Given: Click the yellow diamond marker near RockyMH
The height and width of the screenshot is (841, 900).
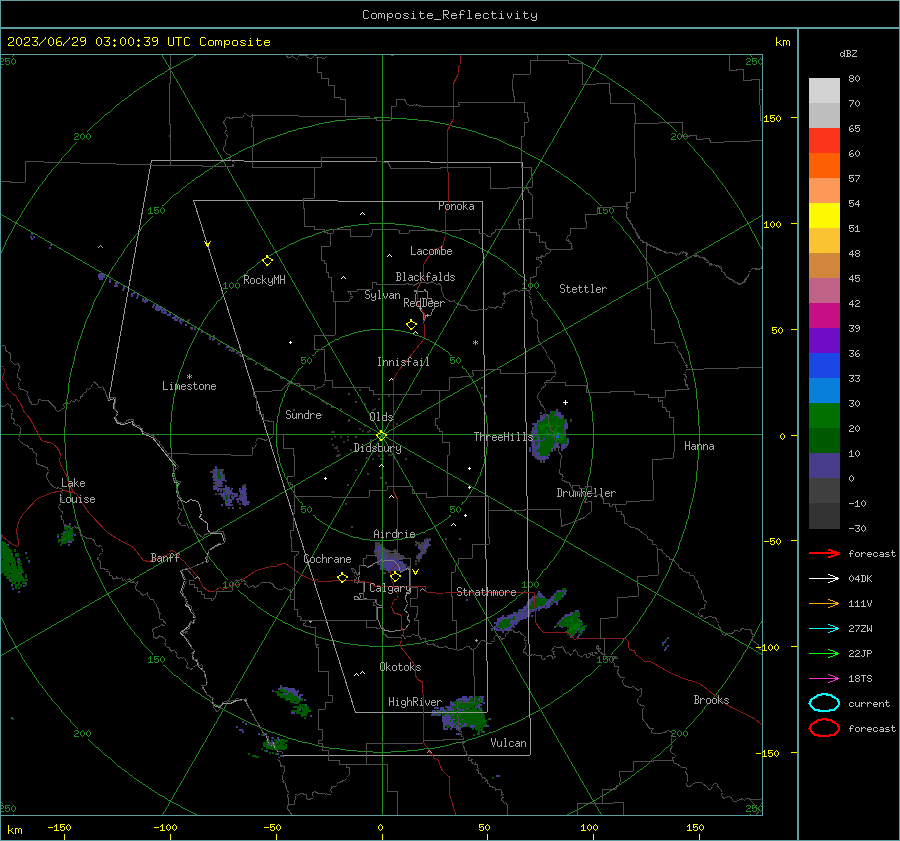Looking at the screenshot, I should (267, 261).
